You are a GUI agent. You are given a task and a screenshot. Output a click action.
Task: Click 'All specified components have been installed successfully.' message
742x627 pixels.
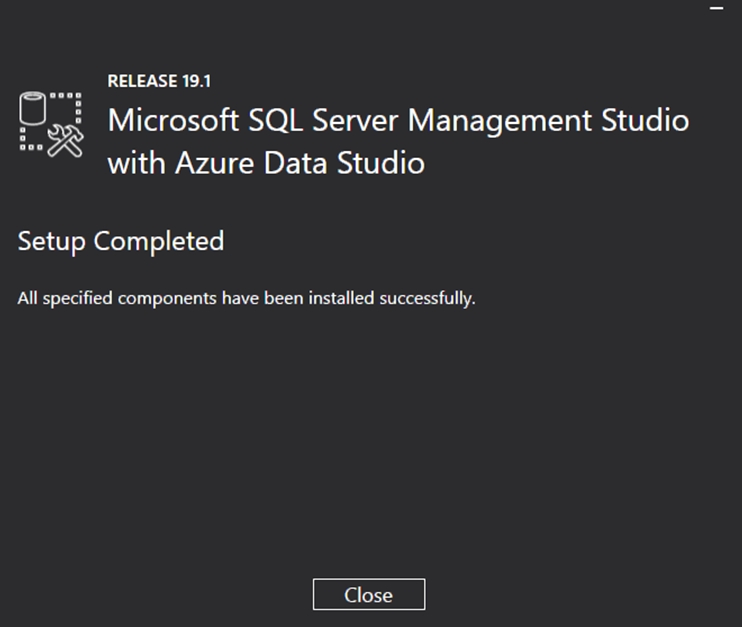247,299
